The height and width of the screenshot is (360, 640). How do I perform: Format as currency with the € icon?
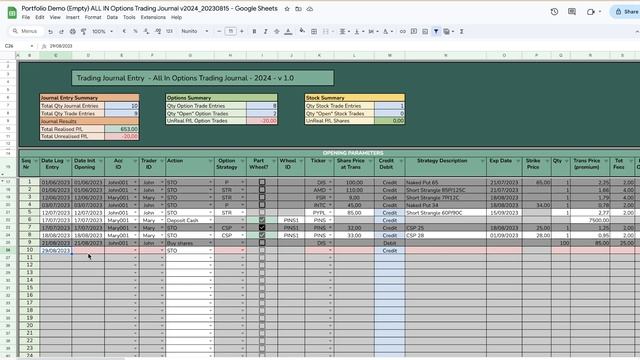pos(124,31)
